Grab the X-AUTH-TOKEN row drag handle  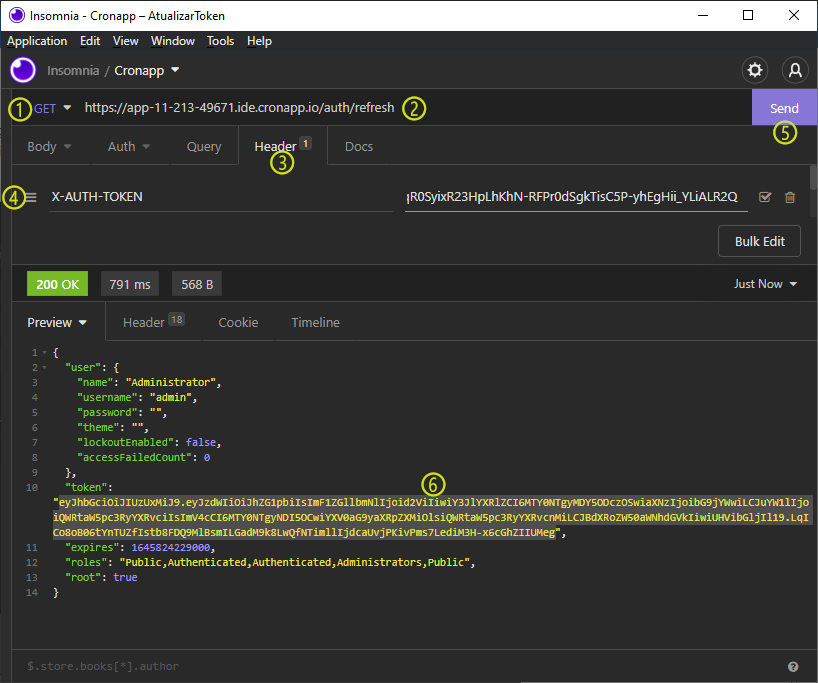31,197
